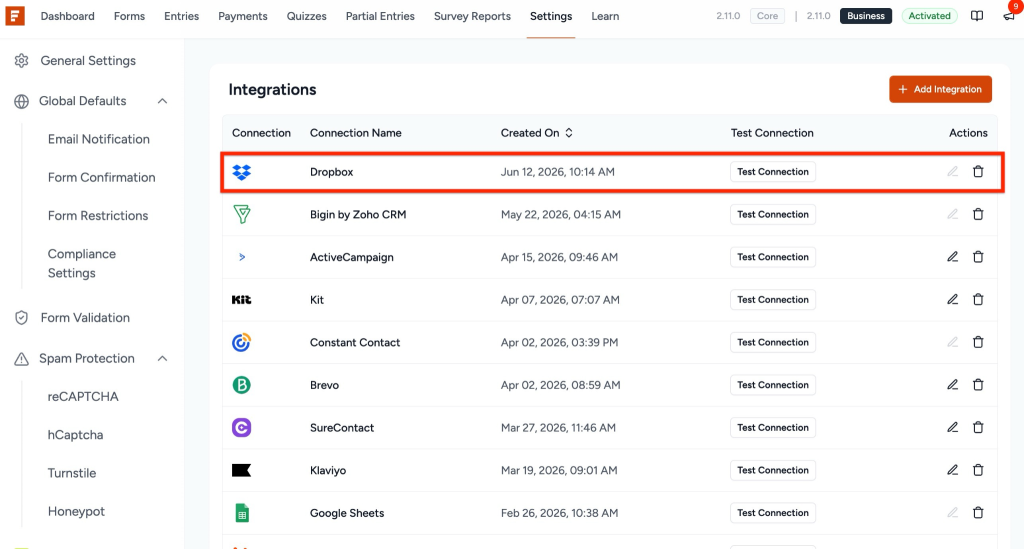Click the Klaviyo flag logo icon
Viewport: 1024px width, 549px height.
click(x=242, y=470)
